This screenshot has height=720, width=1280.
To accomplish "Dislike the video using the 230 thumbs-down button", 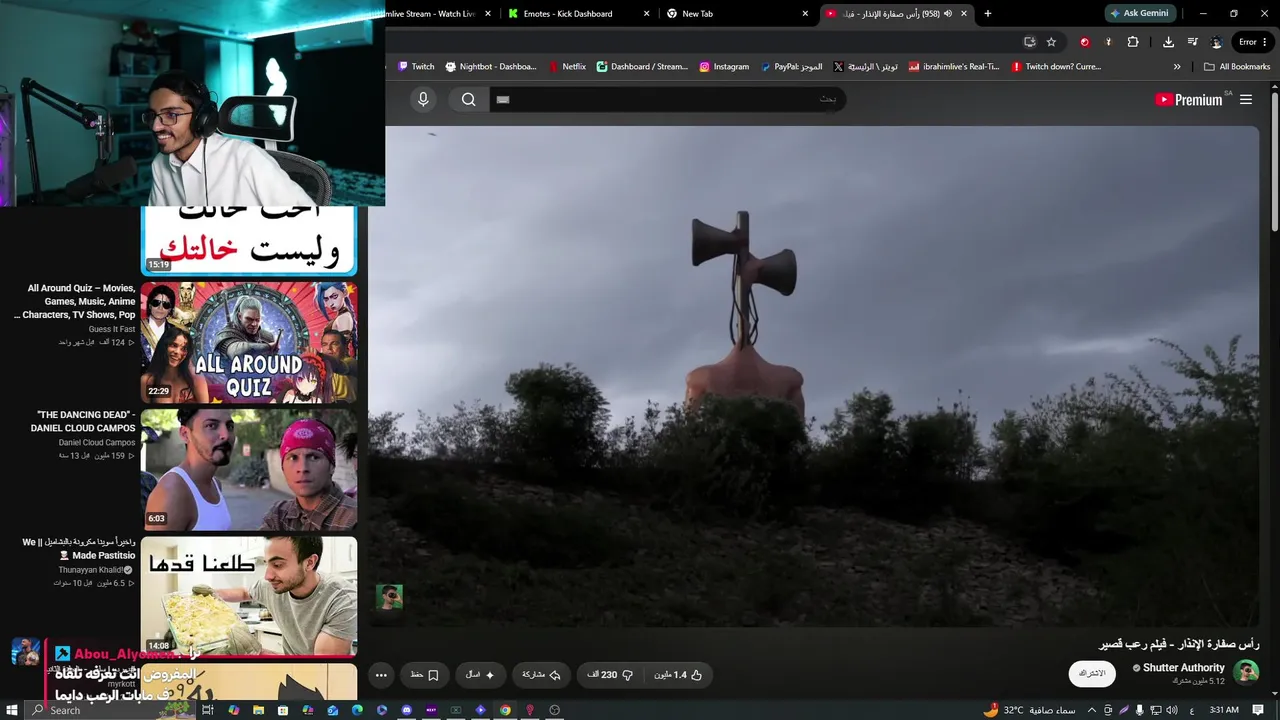I will (610, 675).
